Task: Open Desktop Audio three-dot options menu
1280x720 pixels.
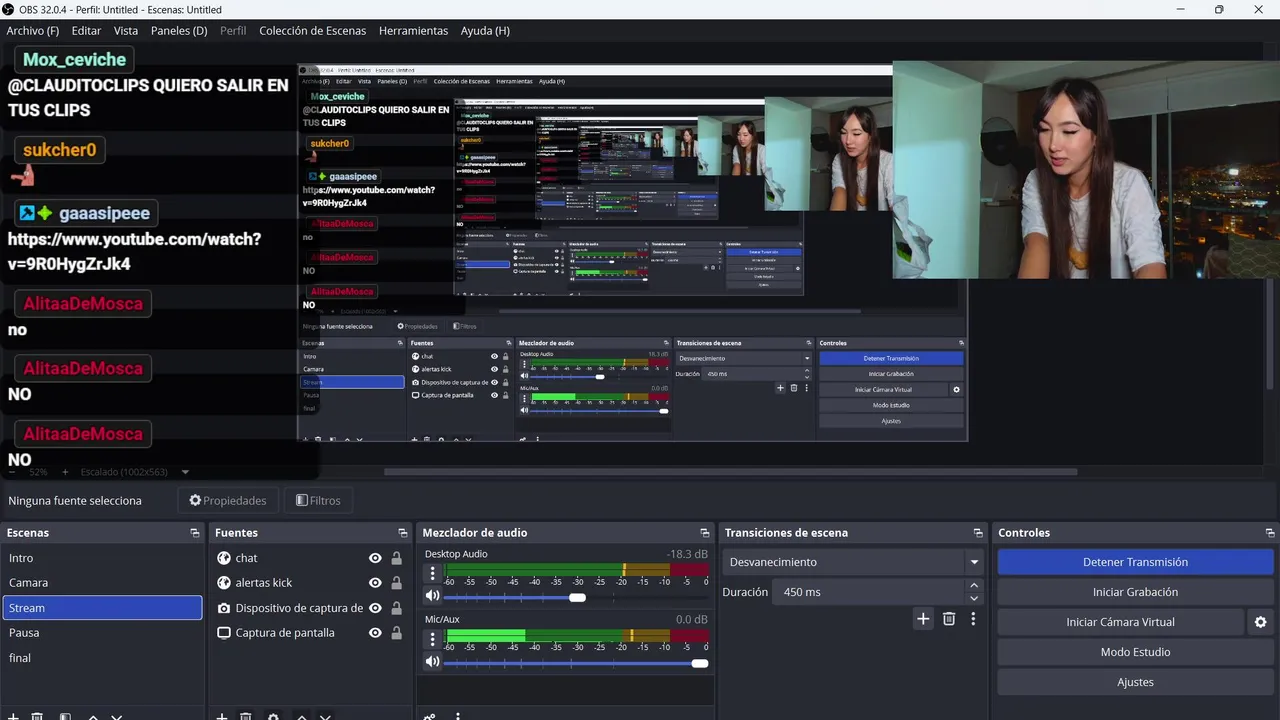Action: (432, 574)
